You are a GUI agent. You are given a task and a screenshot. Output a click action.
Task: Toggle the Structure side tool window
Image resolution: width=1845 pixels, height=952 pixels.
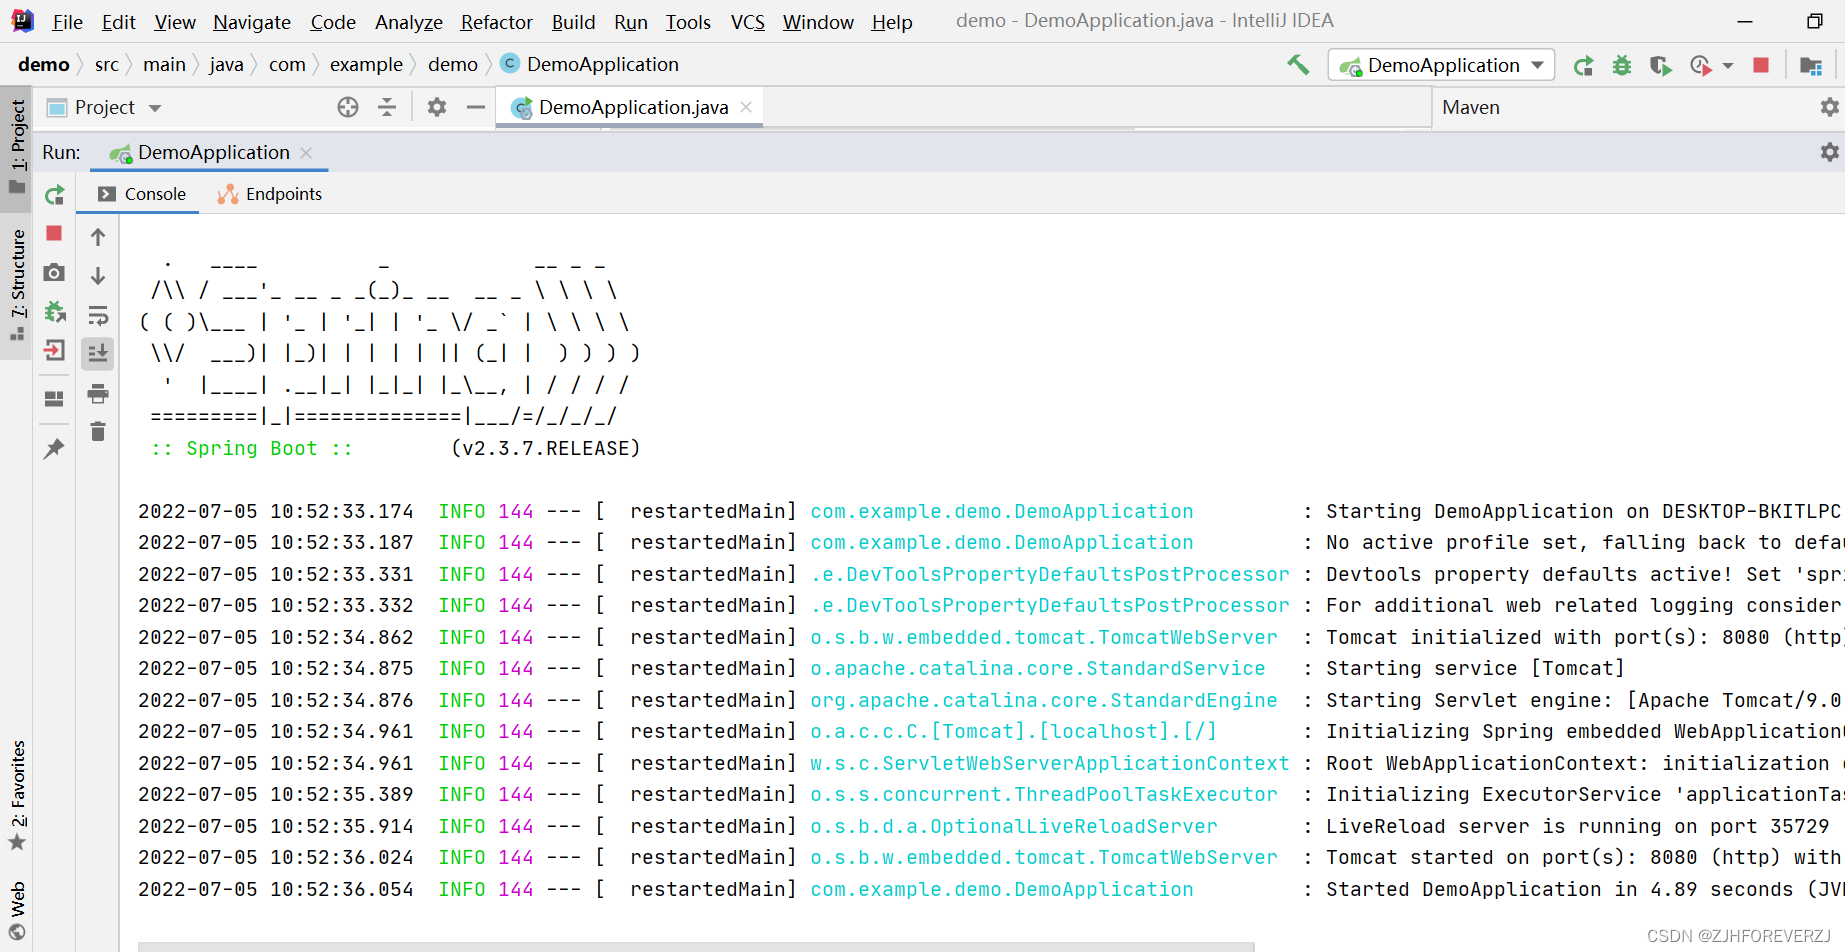[x=17, y=285]
